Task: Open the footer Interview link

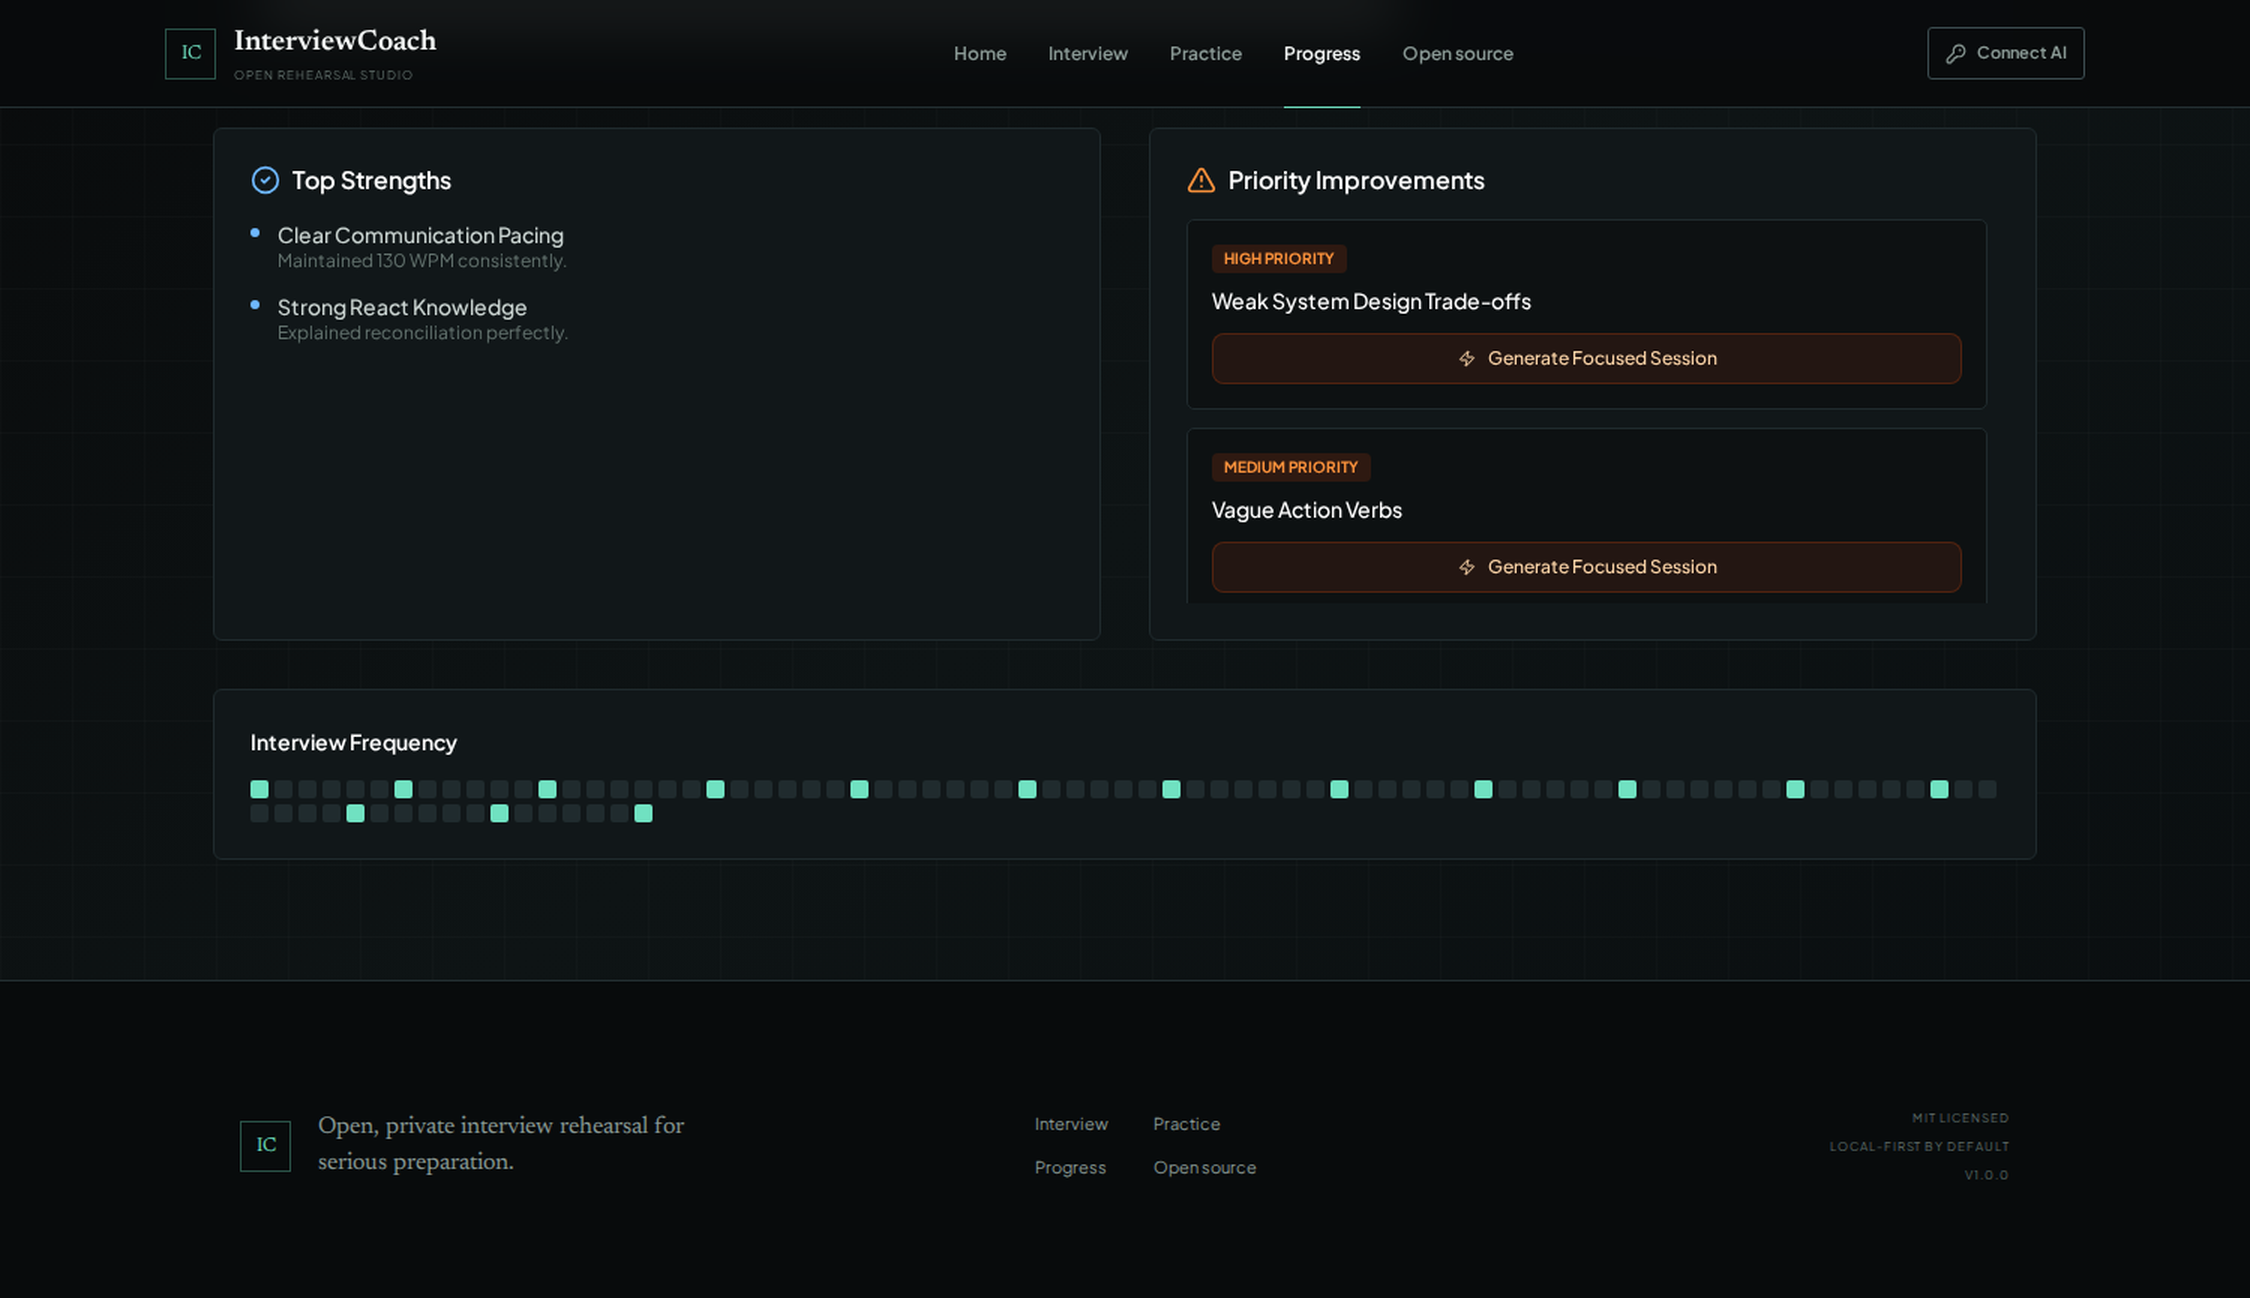Action: tap(1071, 1124)
